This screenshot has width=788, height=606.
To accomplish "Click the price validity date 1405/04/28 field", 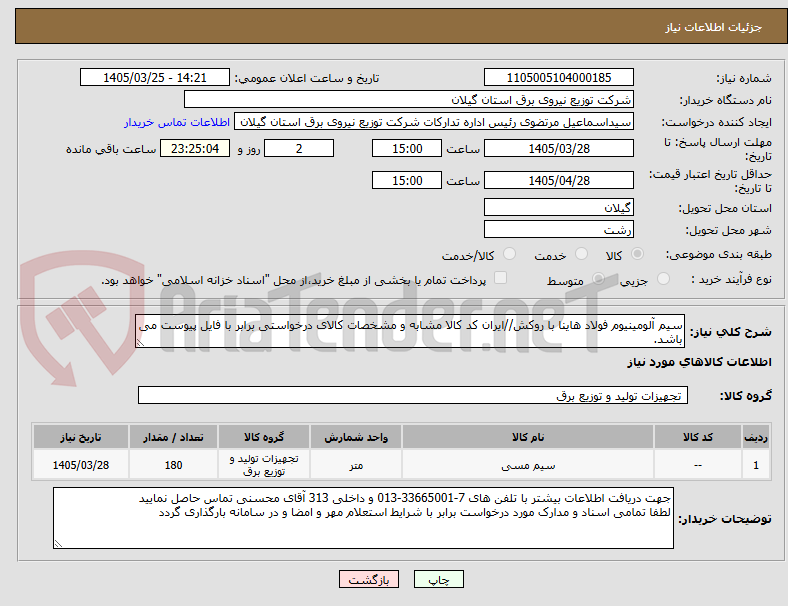I will pyautogui.click(x=558, y=180).
